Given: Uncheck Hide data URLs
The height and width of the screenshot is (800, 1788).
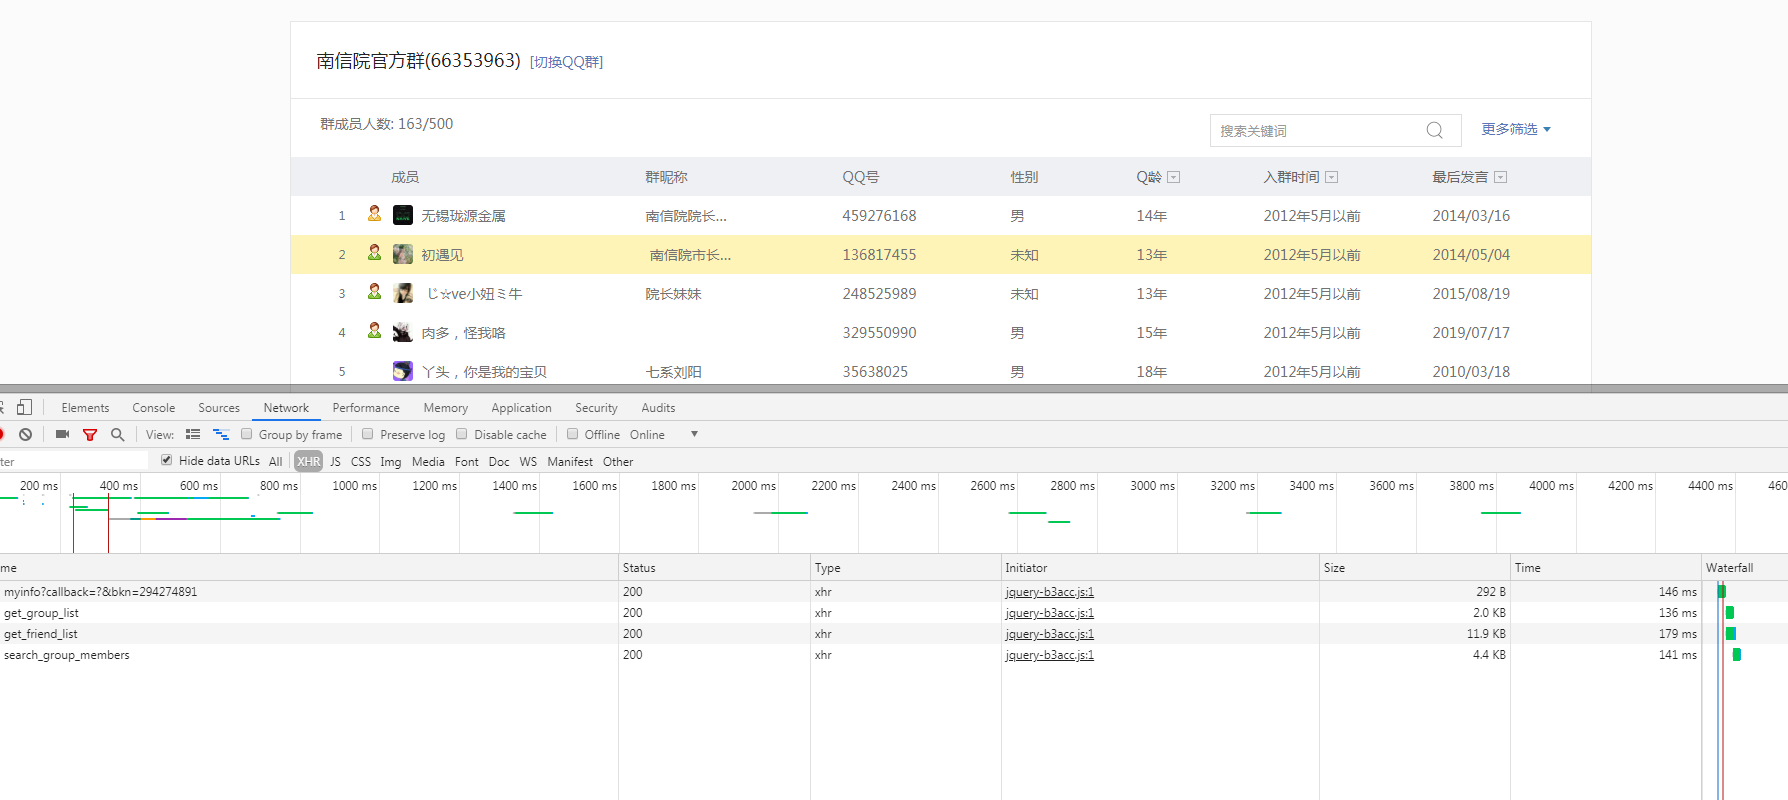Looking at the screenshot, I should click(167, 460).
